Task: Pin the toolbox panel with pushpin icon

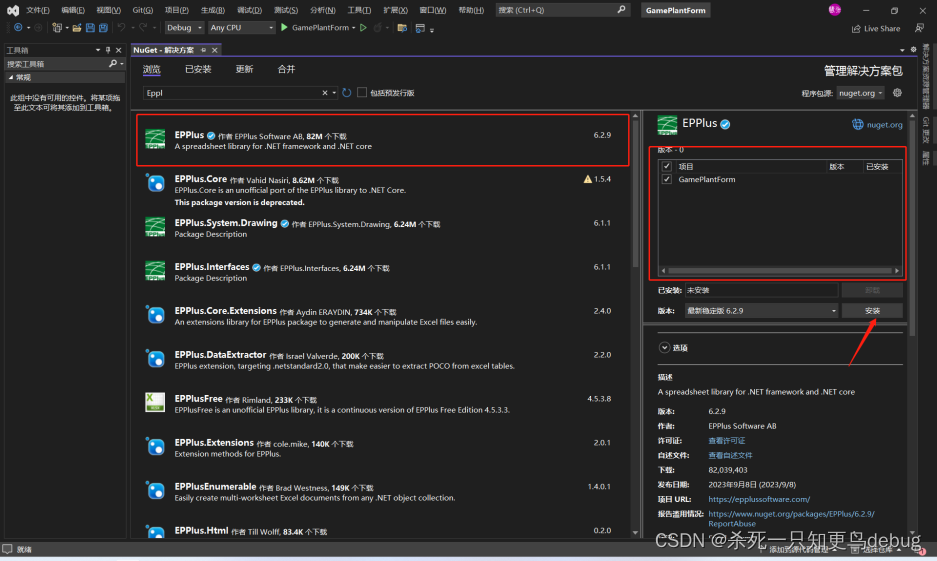Action: pos(108,50)
